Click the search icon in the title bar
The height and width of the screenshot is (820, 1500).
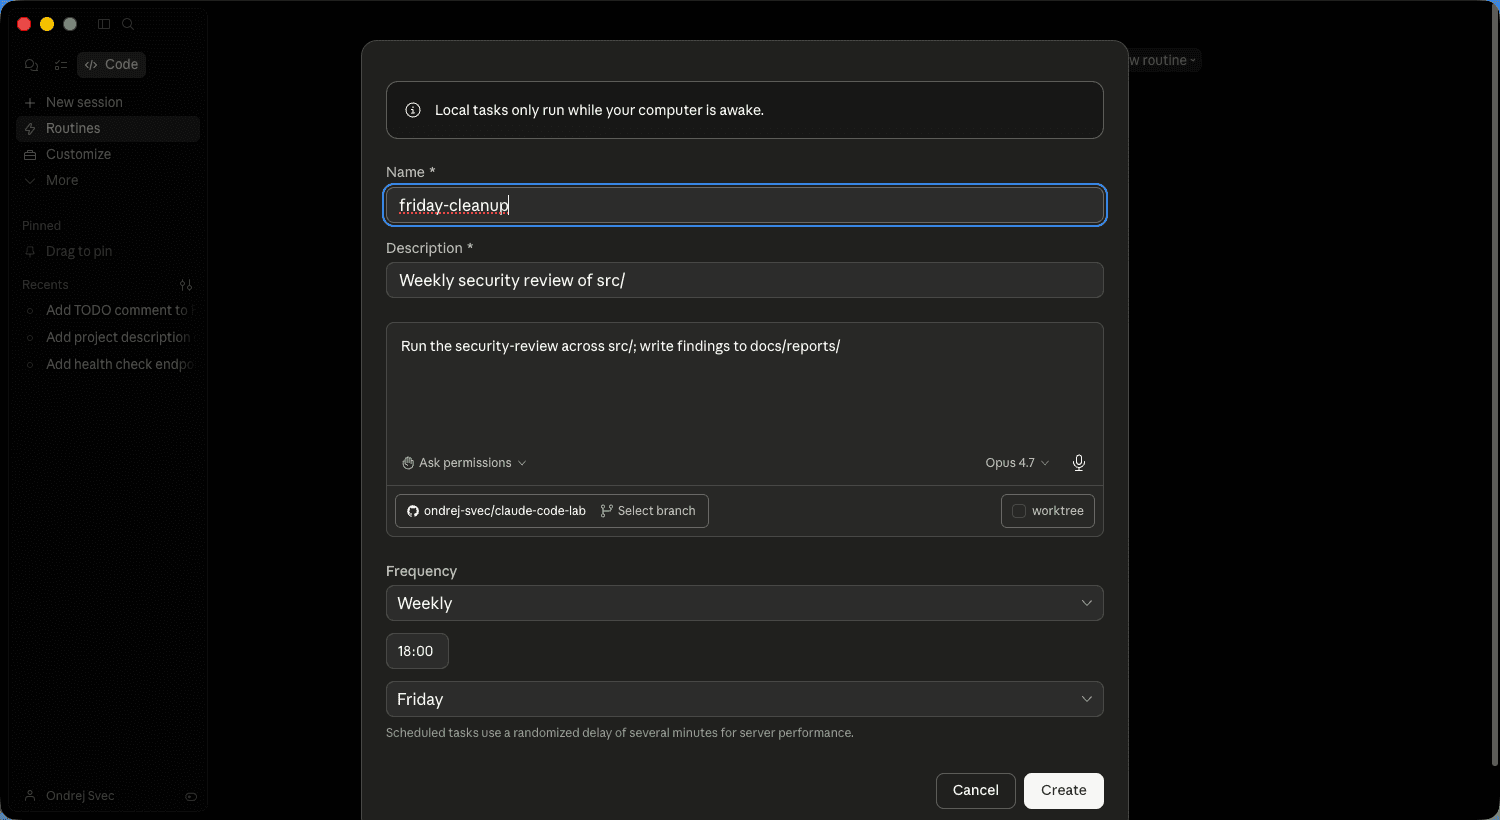[127, 23]
